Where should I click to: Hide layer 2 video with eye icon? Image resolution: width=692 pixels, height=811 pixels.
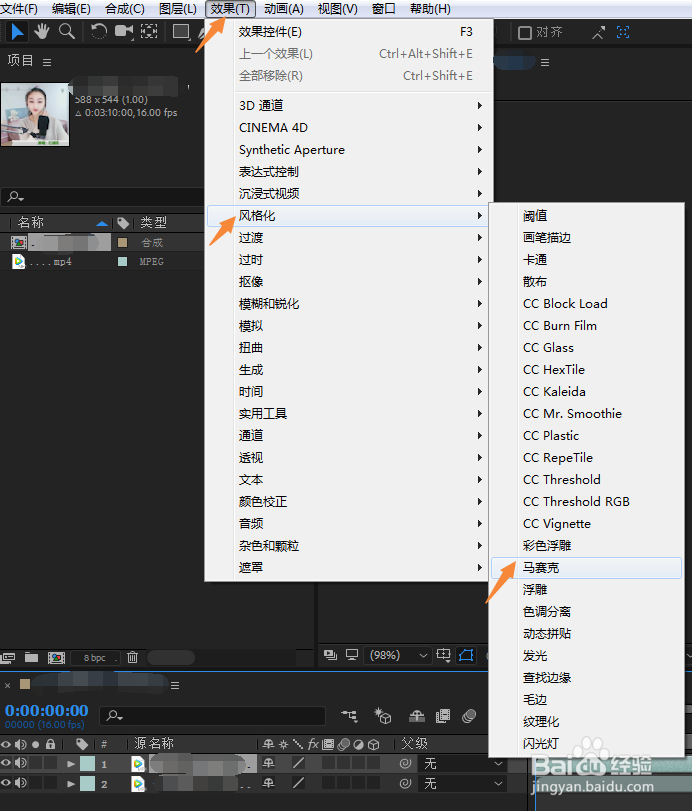tap(6, 783)
